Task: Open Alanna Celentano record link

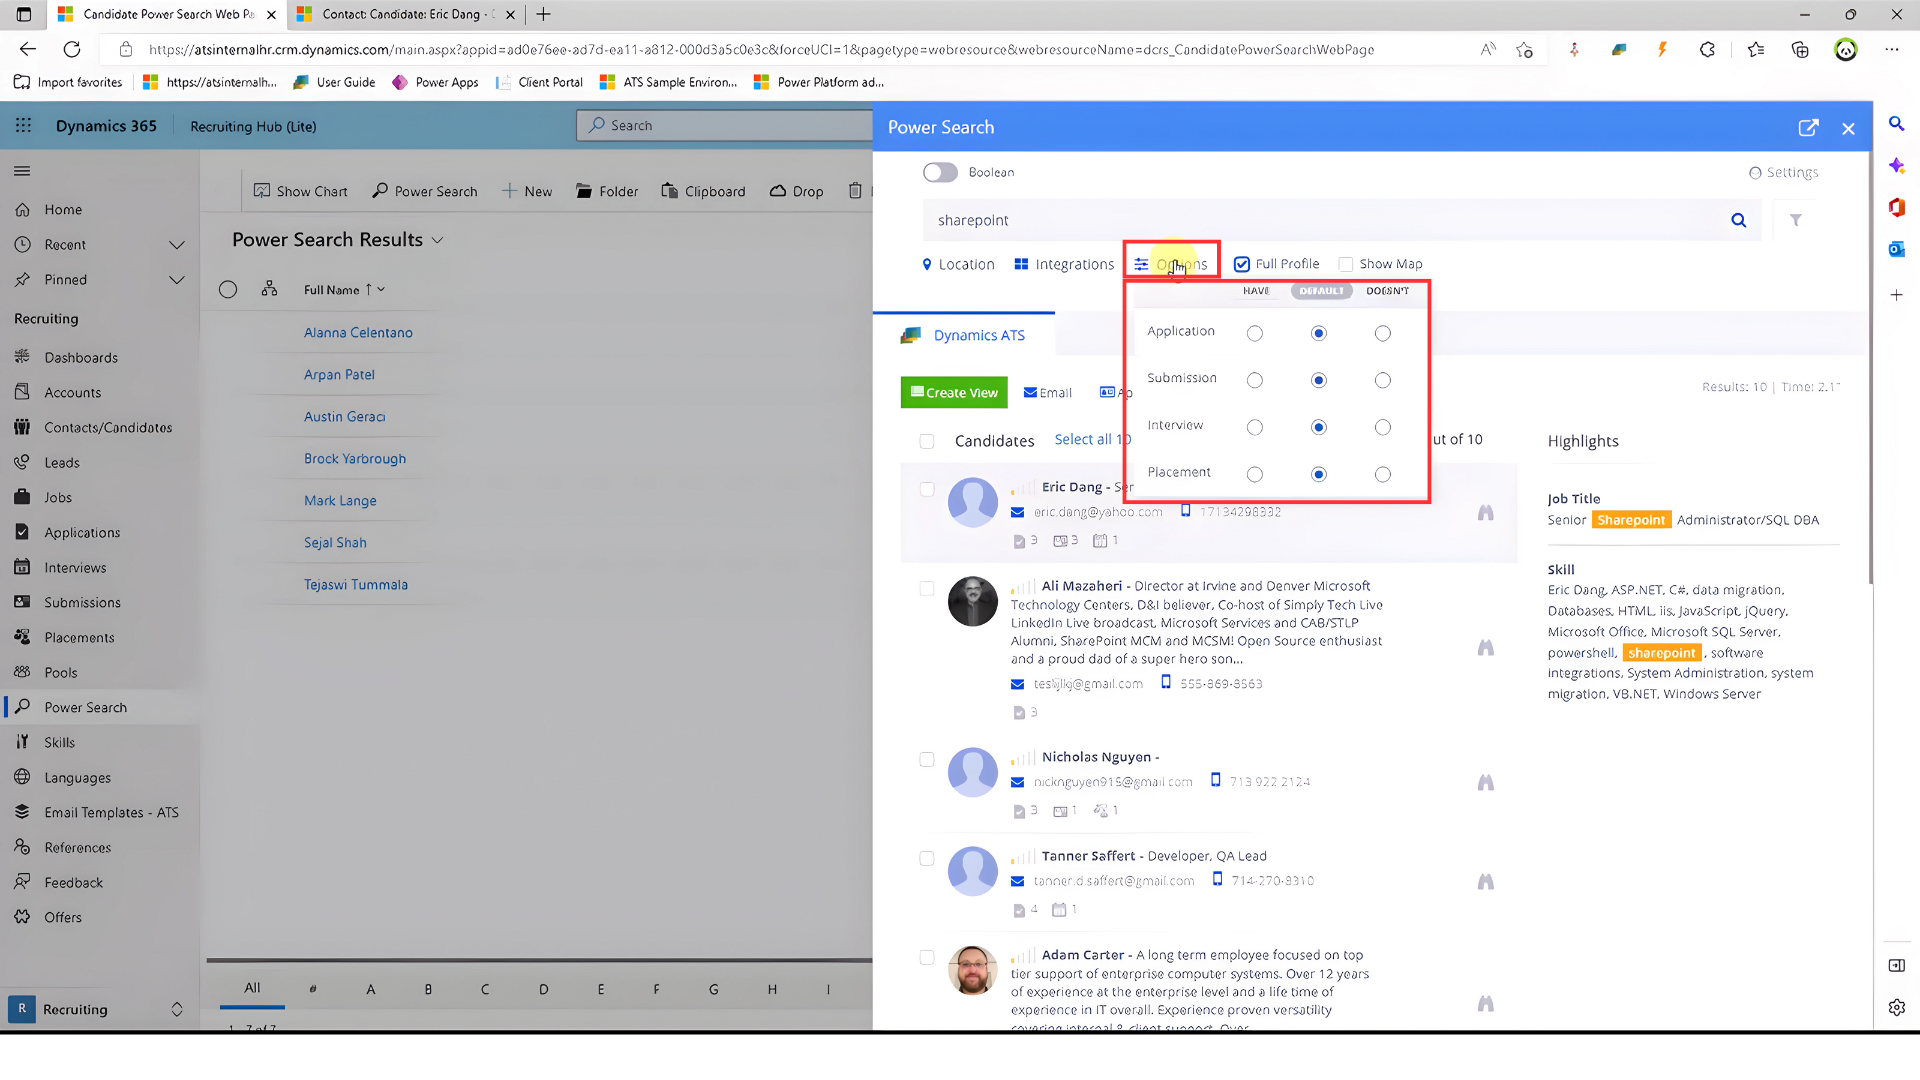Action: click(x=358, y=333)
